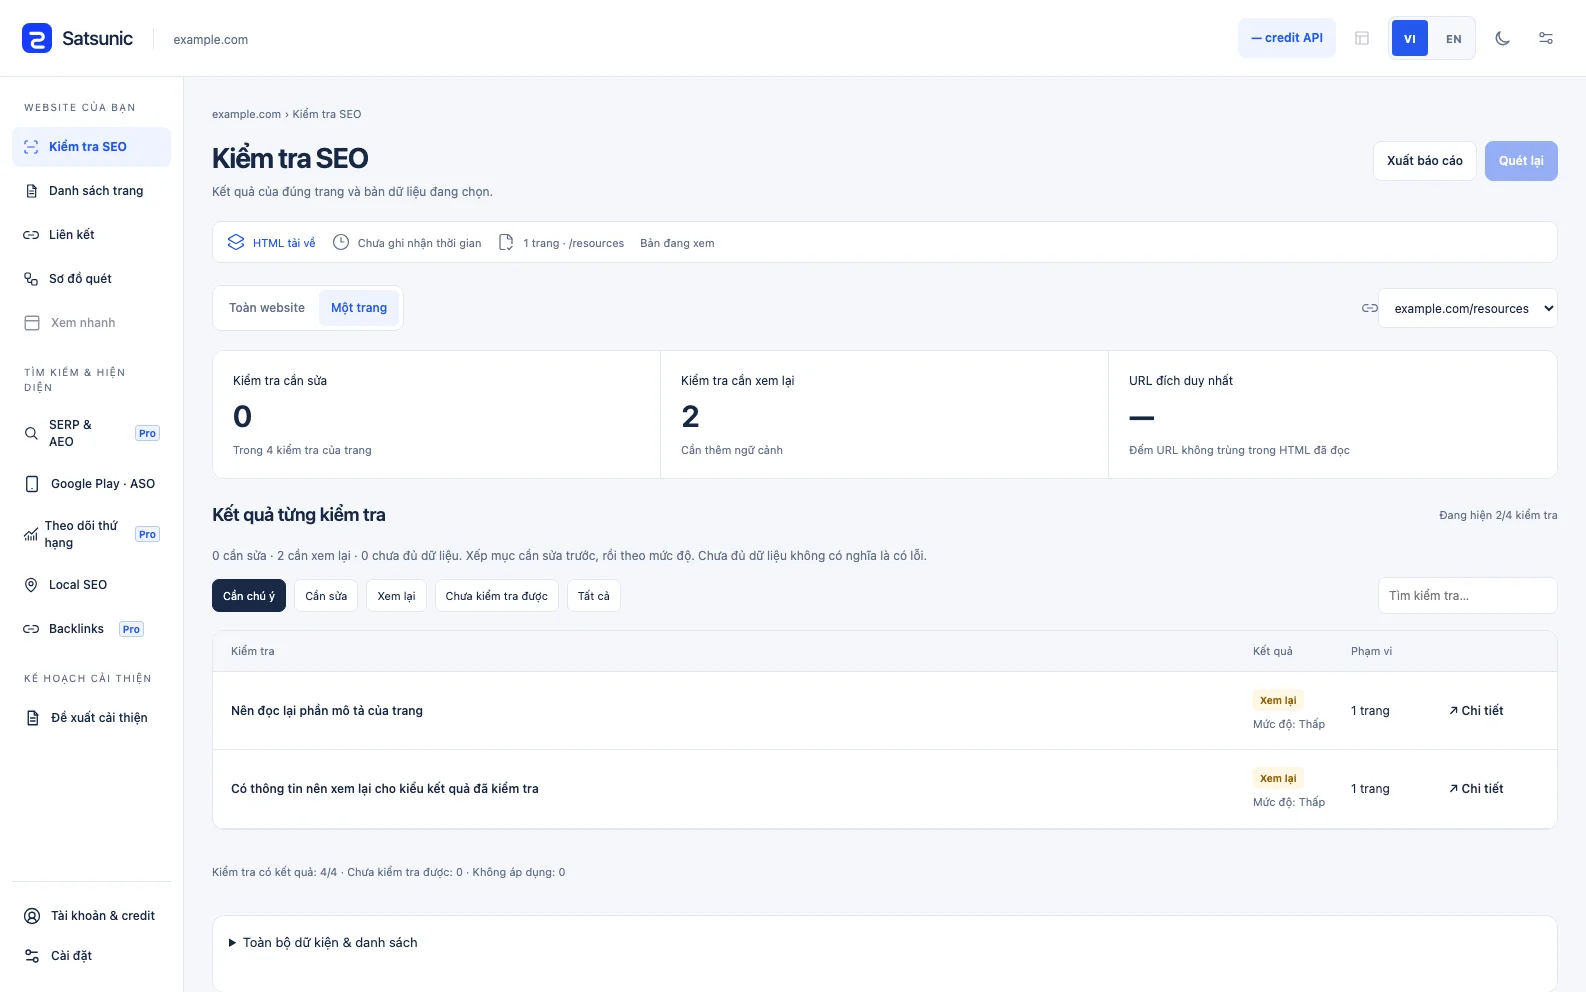The image size is (1586, 992).
Task: Filter checks by Cần chú ý
Action: [x=249, y=596]
